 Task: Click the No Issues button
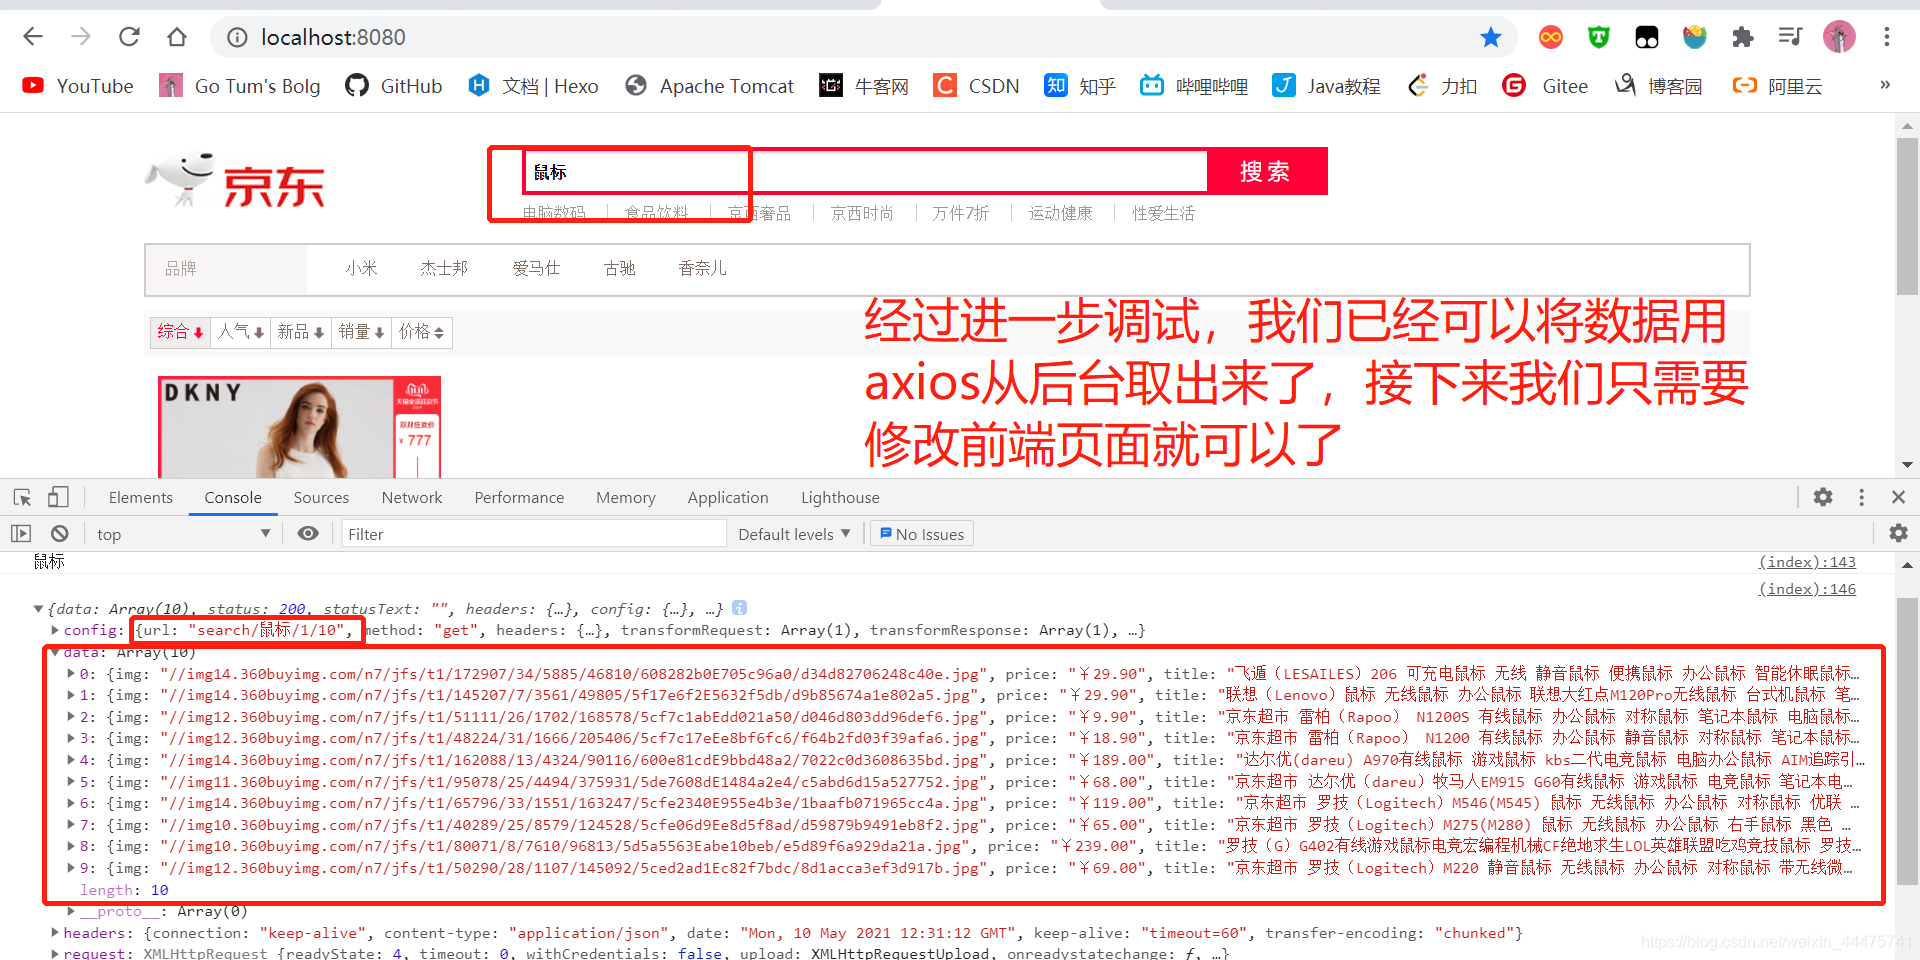coord(921,534)
